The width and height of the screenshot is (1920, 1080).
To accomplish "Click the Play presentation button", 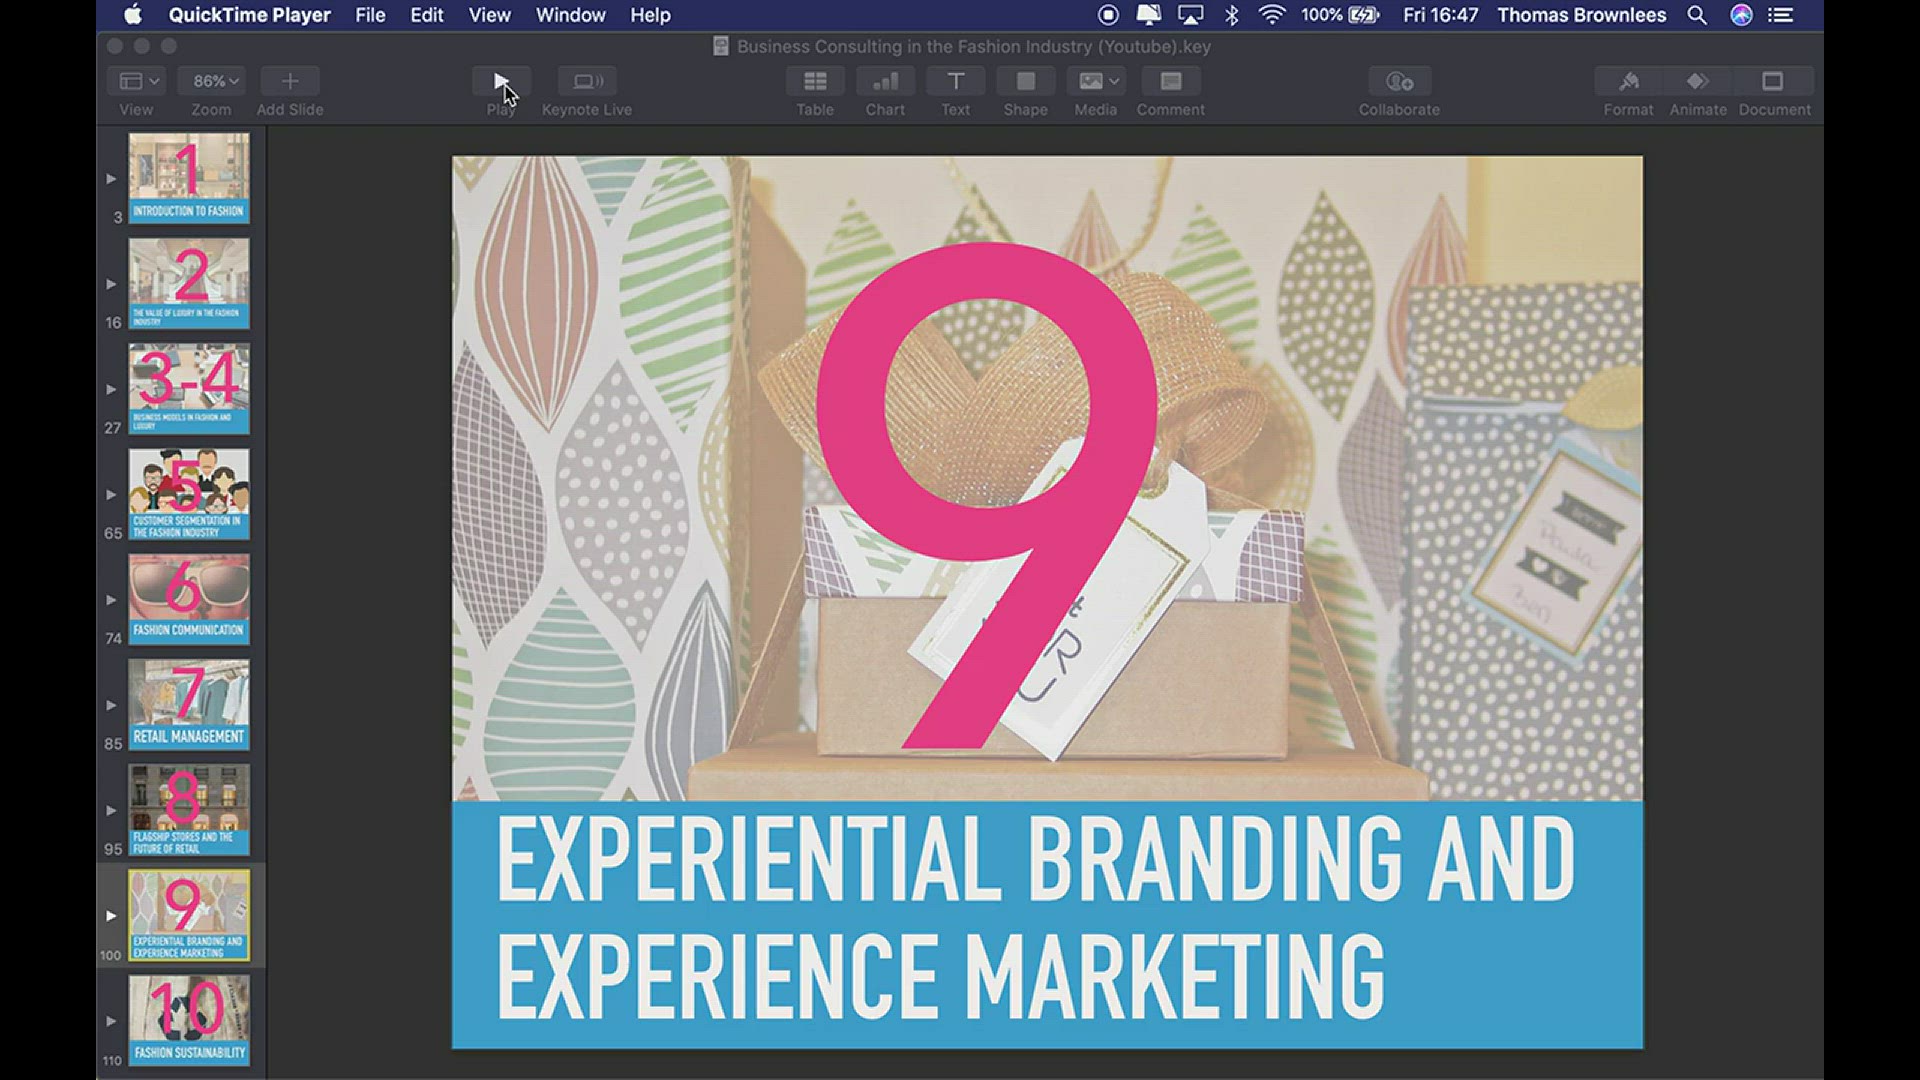I will click(501, 82).
